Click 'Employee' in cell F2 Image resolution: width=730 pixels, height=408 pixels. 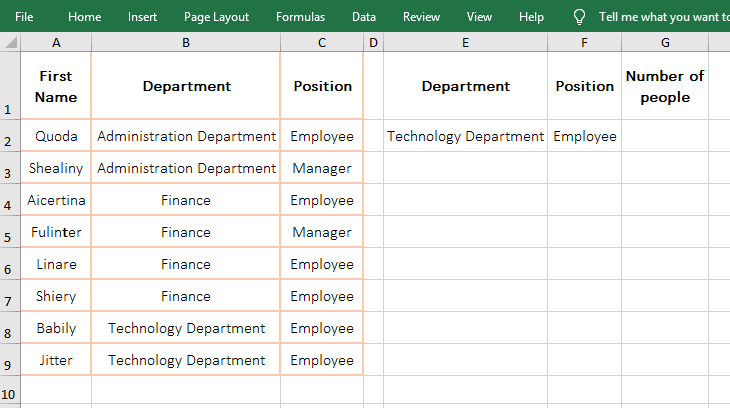[584, 136]
